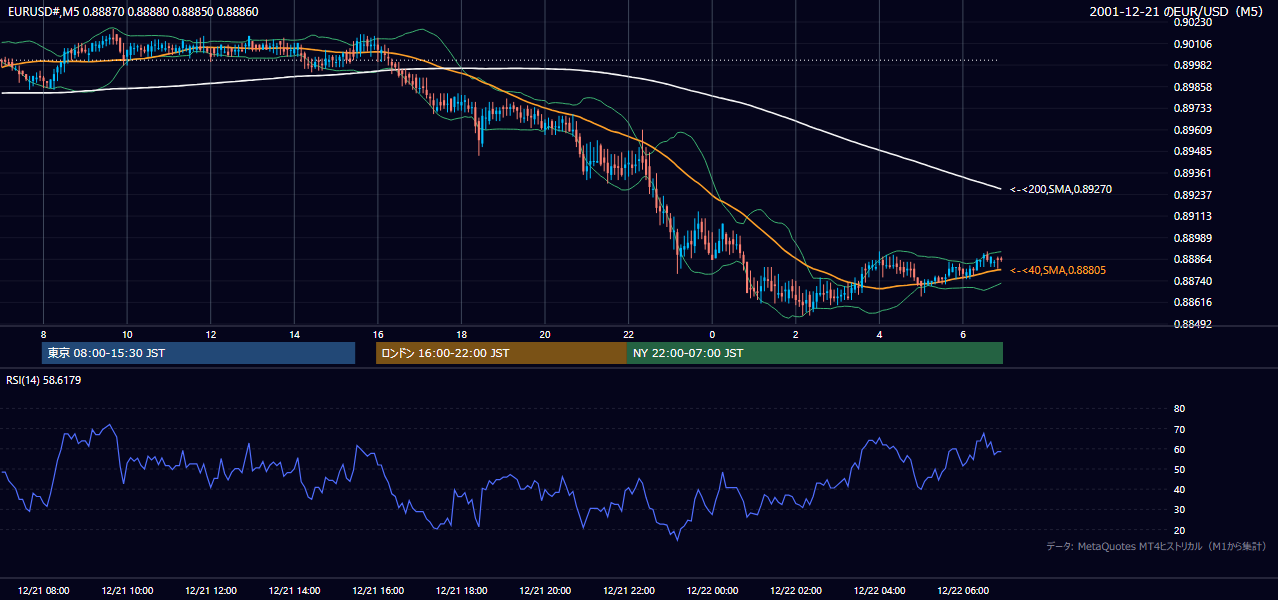
Task: Click the 0.89113 price axis label
Action: click(1192, 216)
